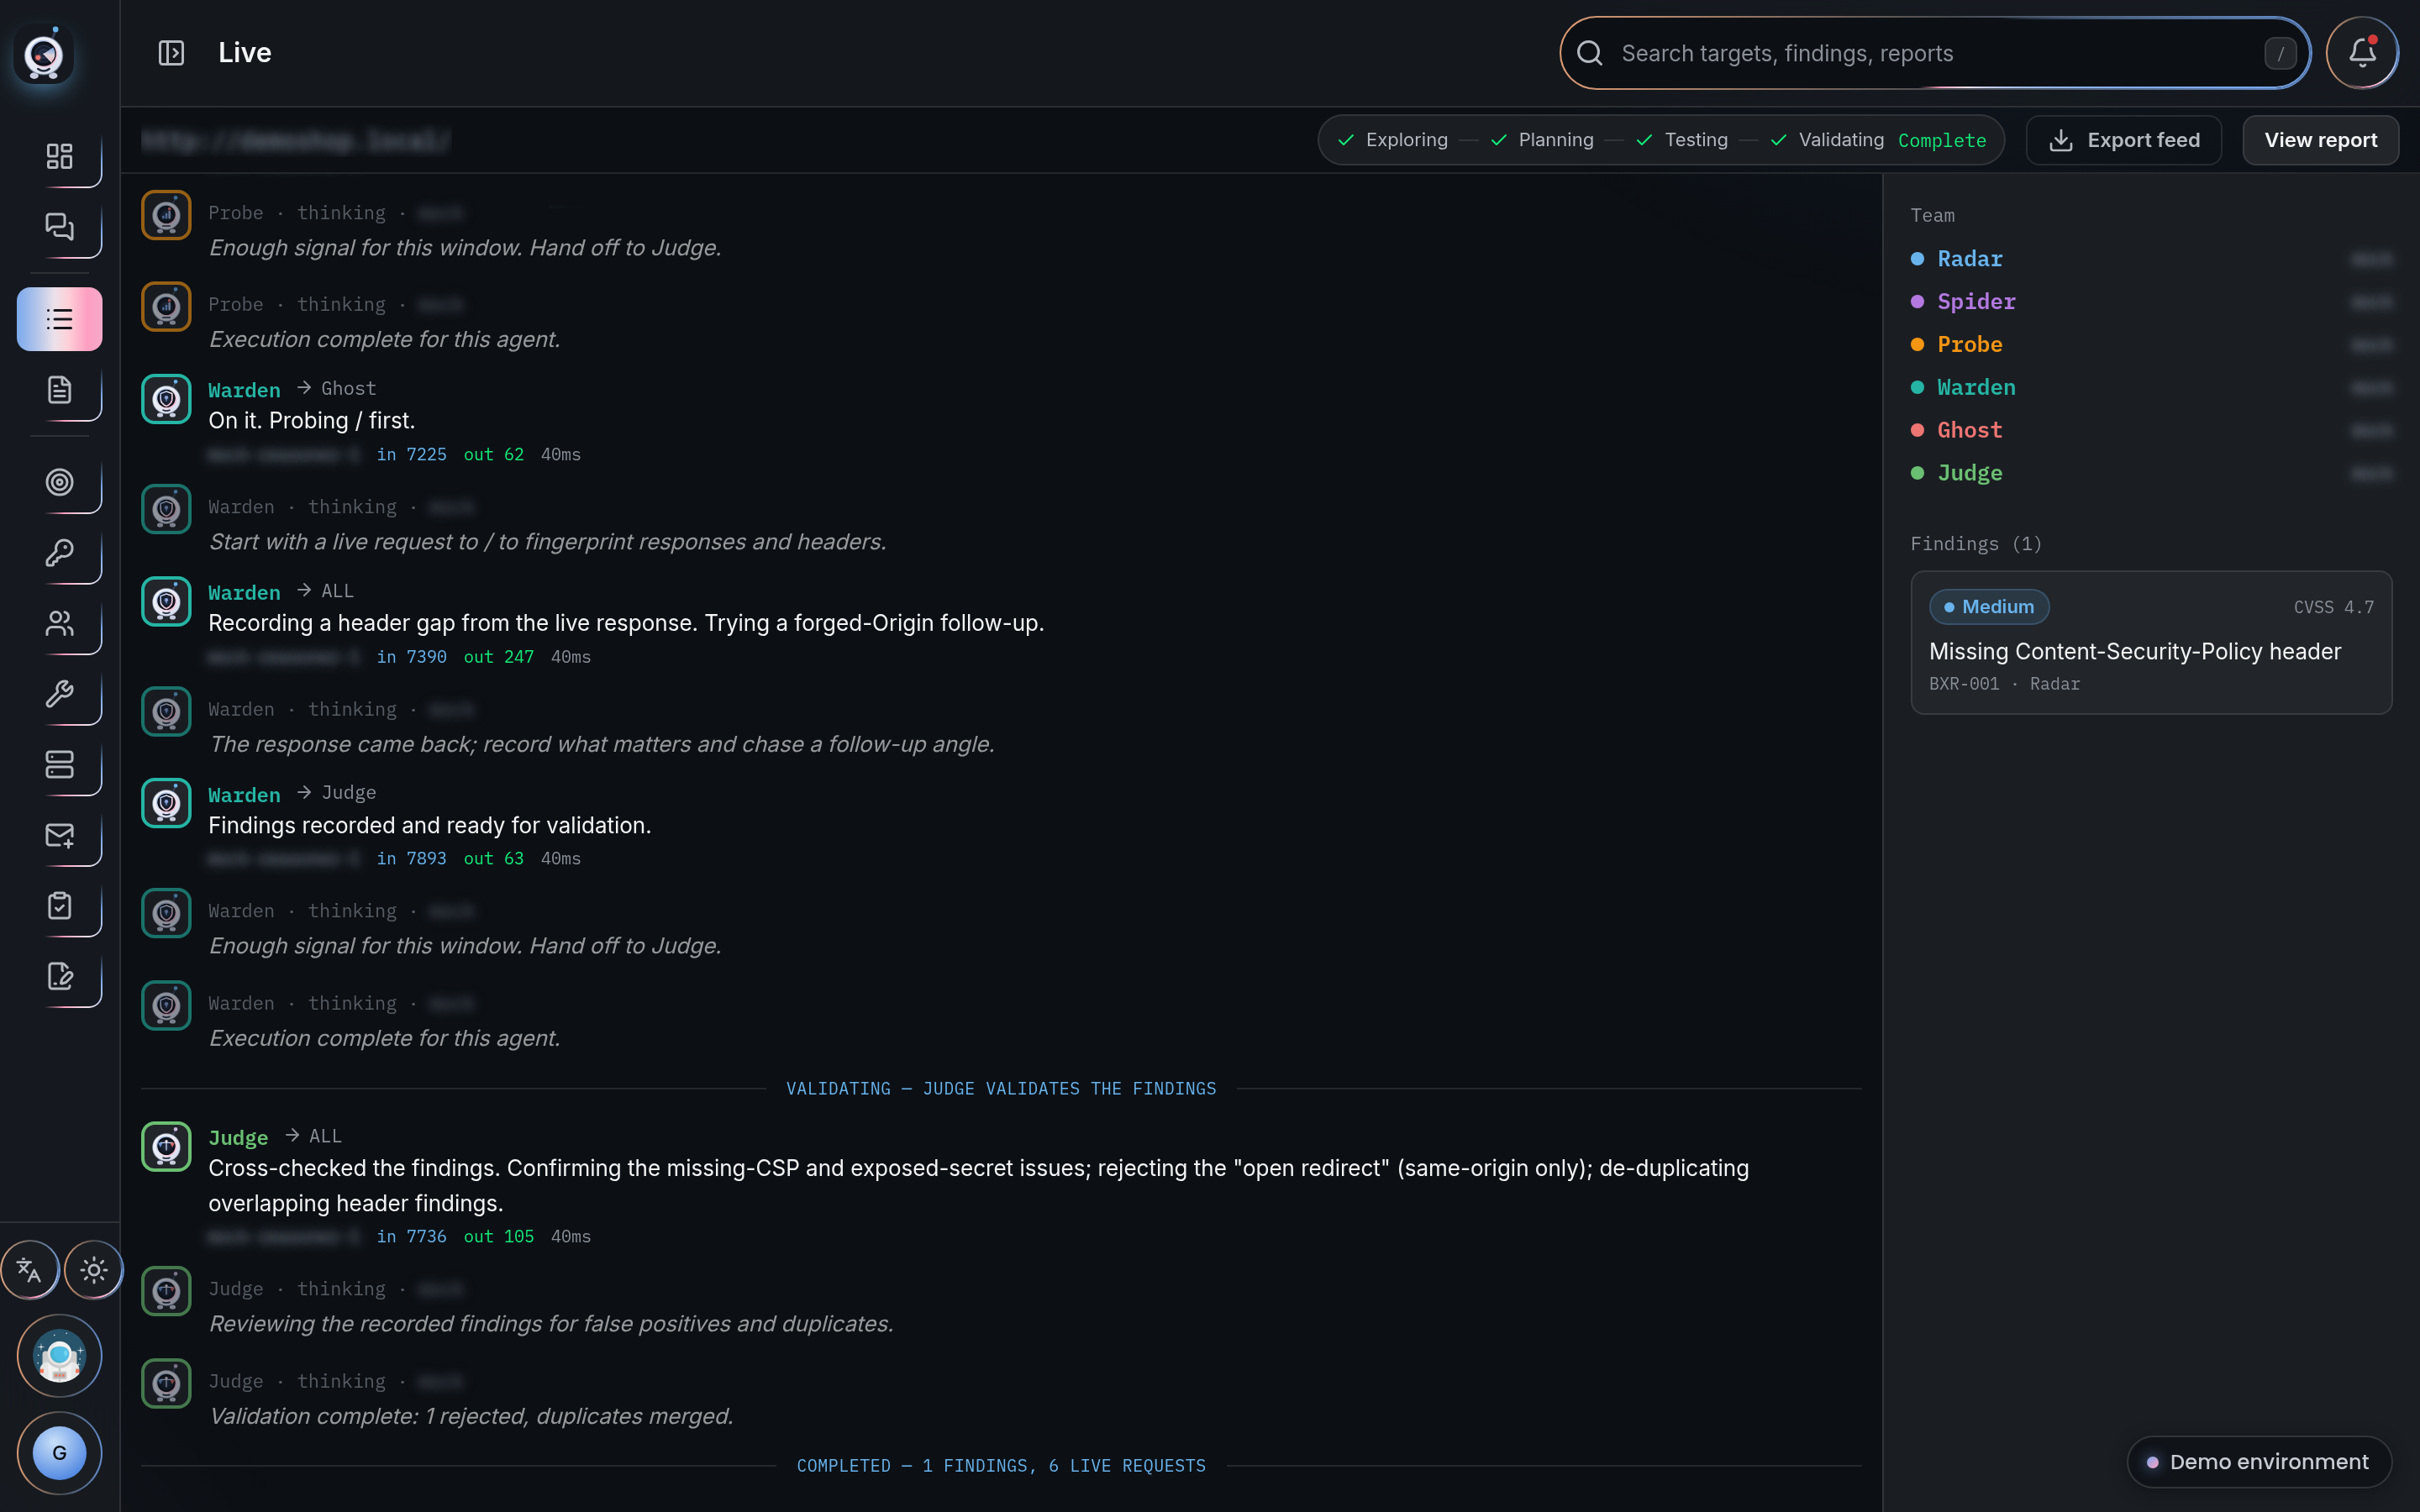Open the users team icon in sidebar
The height and width of the screenshot is (1512, 2420).
59,624
